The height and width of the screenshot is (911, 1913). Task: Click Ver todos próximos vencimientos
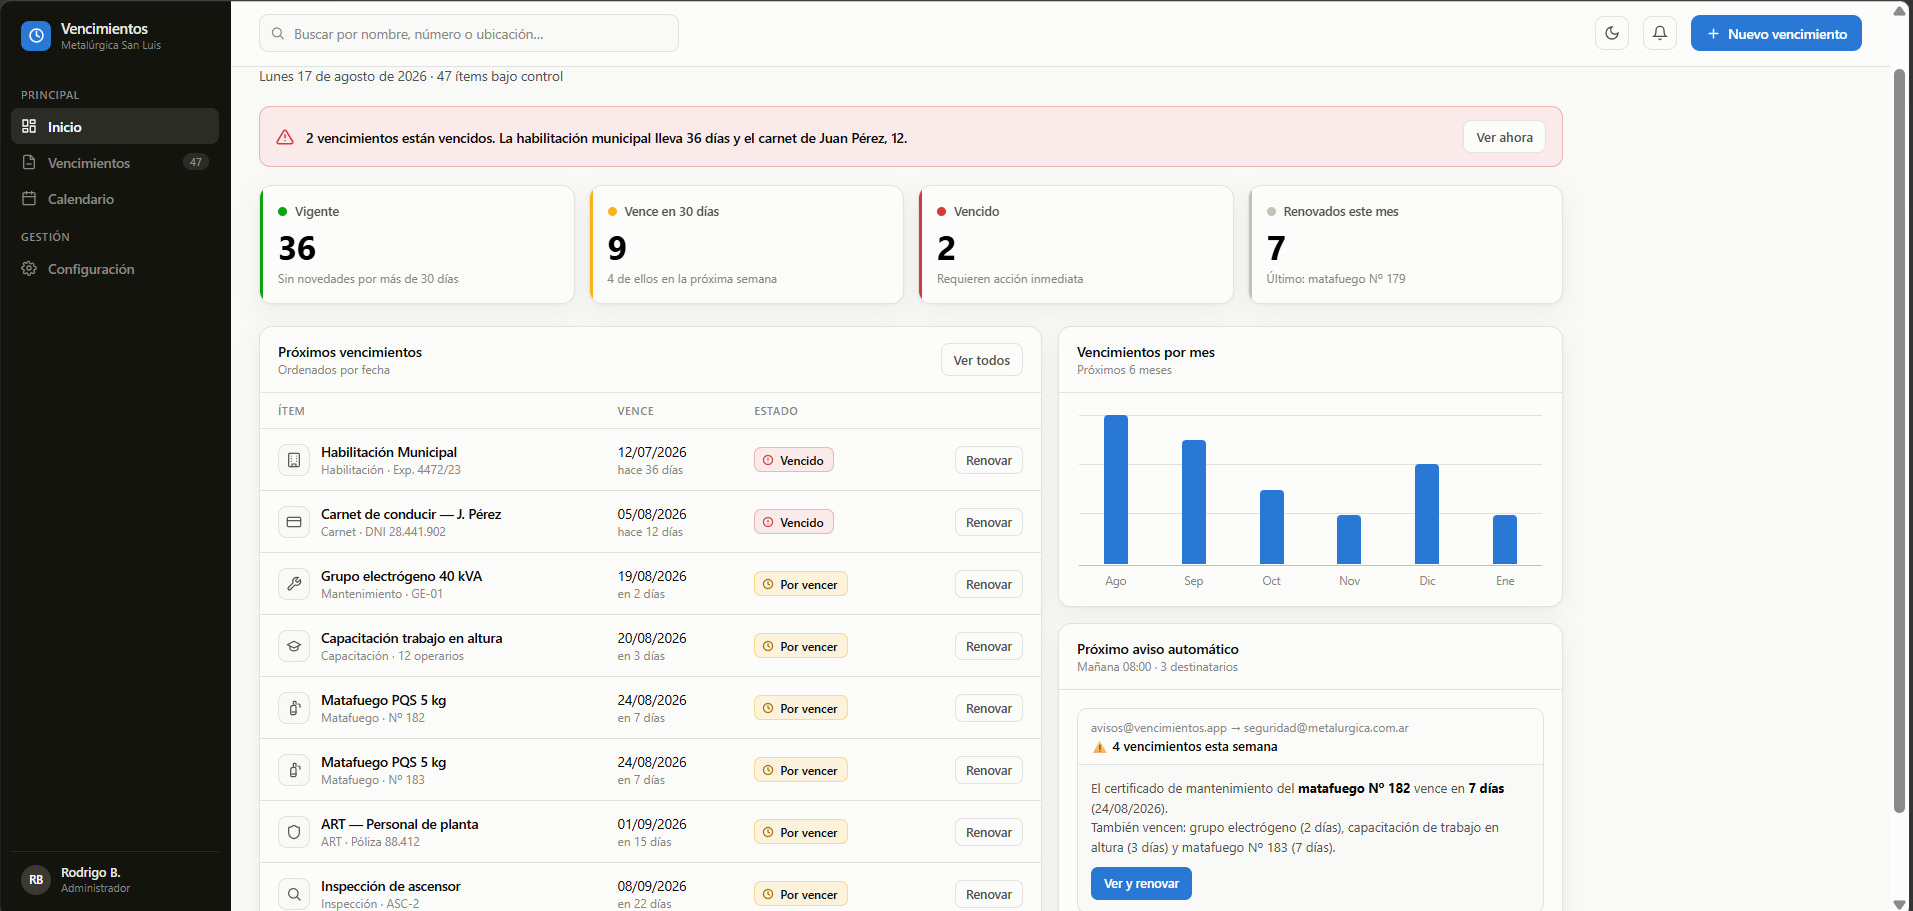(x=981, y=360)
